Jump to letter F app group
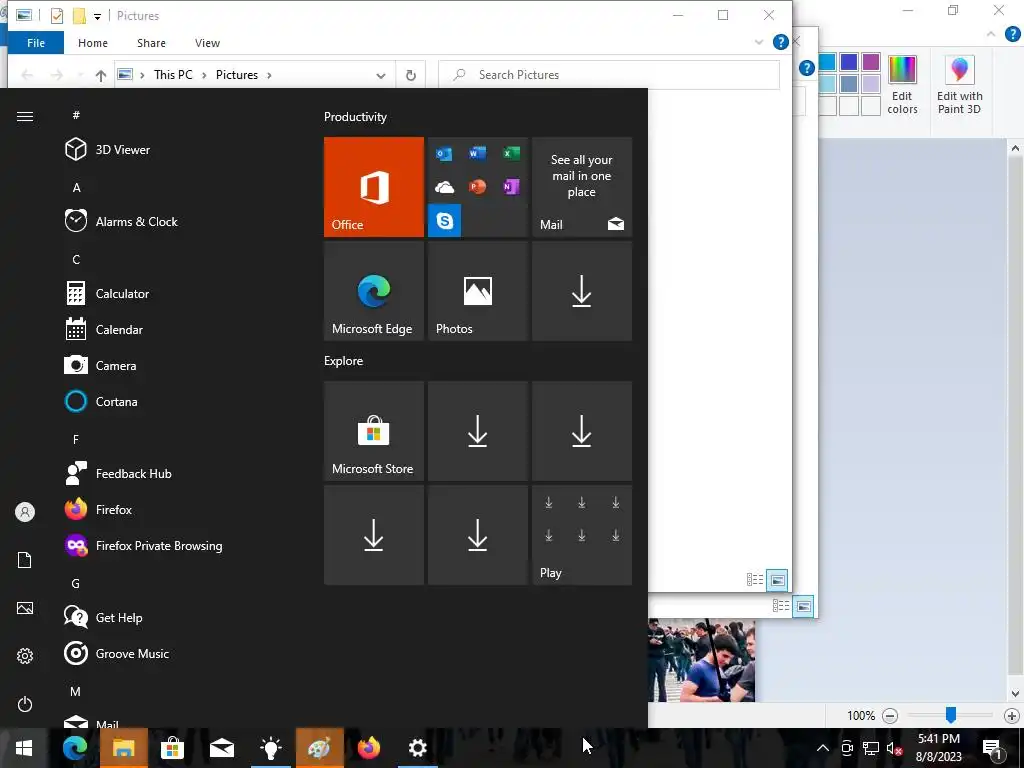This screenshot has height=768, width=1024. pyautogui.click(x=76, y=440)
